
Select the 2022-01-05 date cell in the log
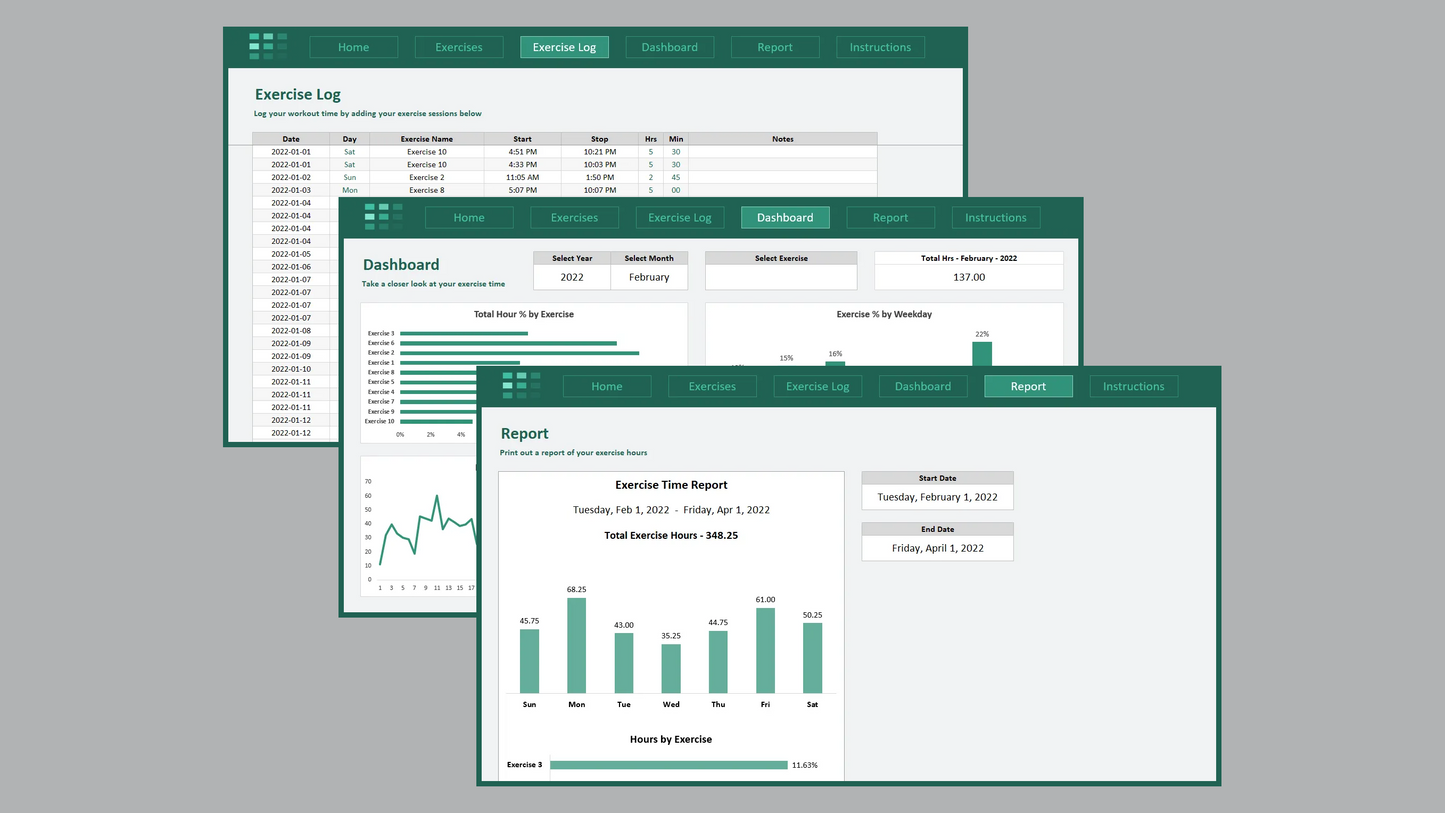(x=291, y=254)
